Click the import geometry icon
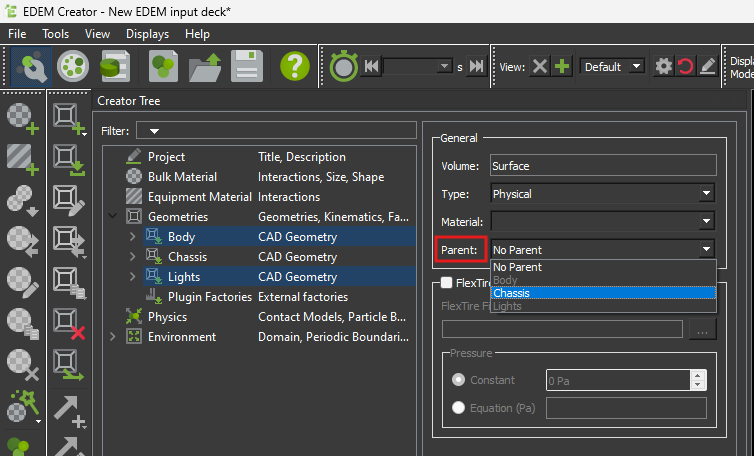 click(x=69, y=159)
